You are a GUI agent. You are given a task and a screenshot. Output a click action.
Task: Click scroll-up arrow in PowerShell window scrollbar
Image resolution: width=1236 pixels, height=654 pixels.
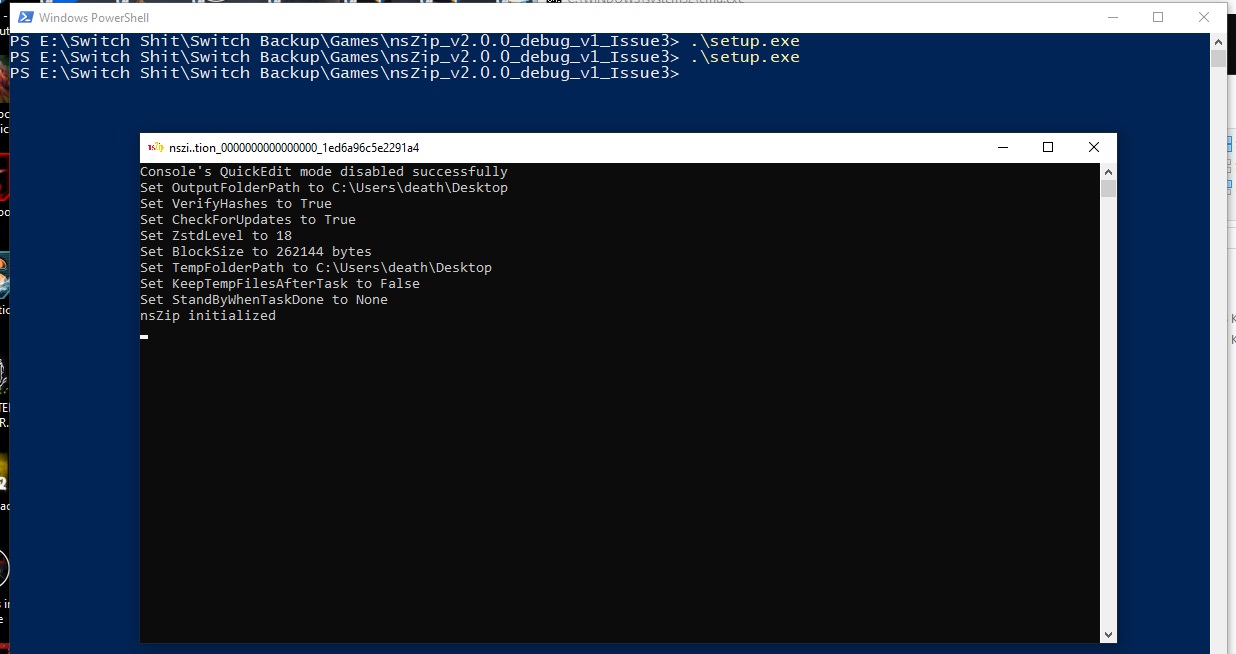click(1218, 41)
